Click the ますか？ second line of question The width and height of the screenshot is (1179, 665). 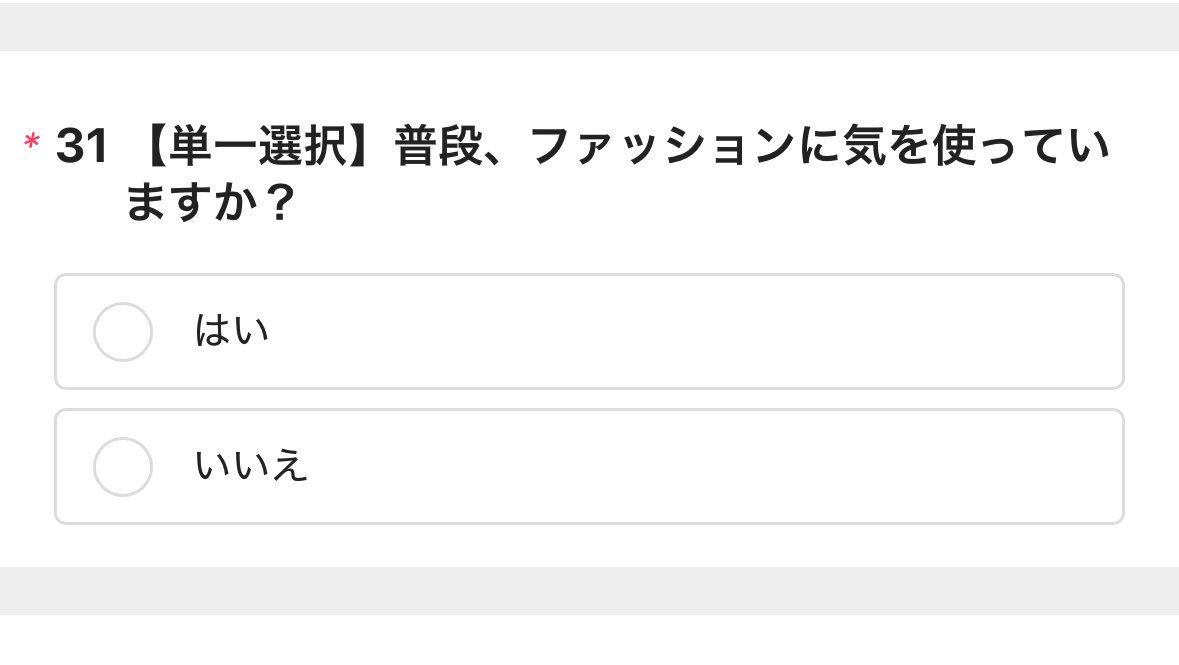pyautogui.click(x=208, y=204)
